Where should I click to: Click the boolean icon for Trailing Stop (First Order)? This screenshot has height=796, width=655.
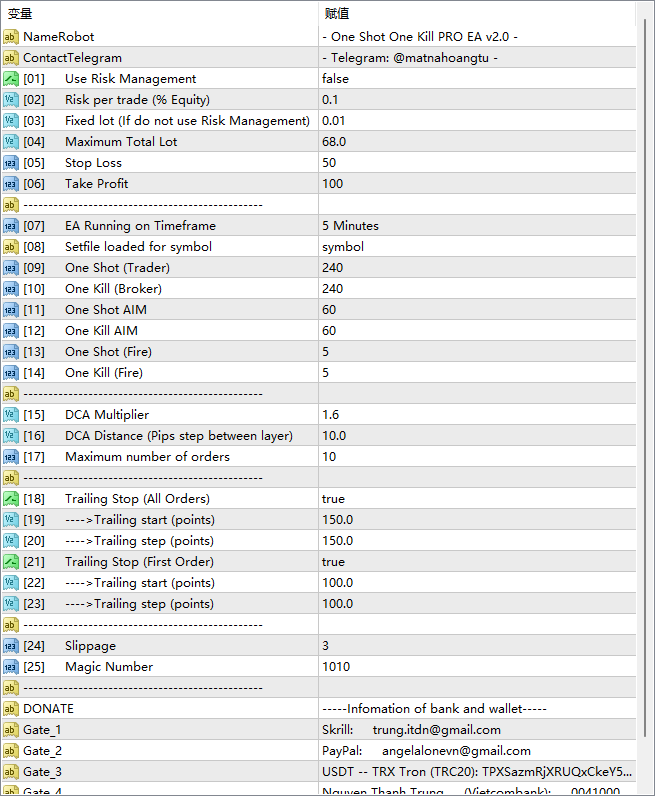coord(11,561)
